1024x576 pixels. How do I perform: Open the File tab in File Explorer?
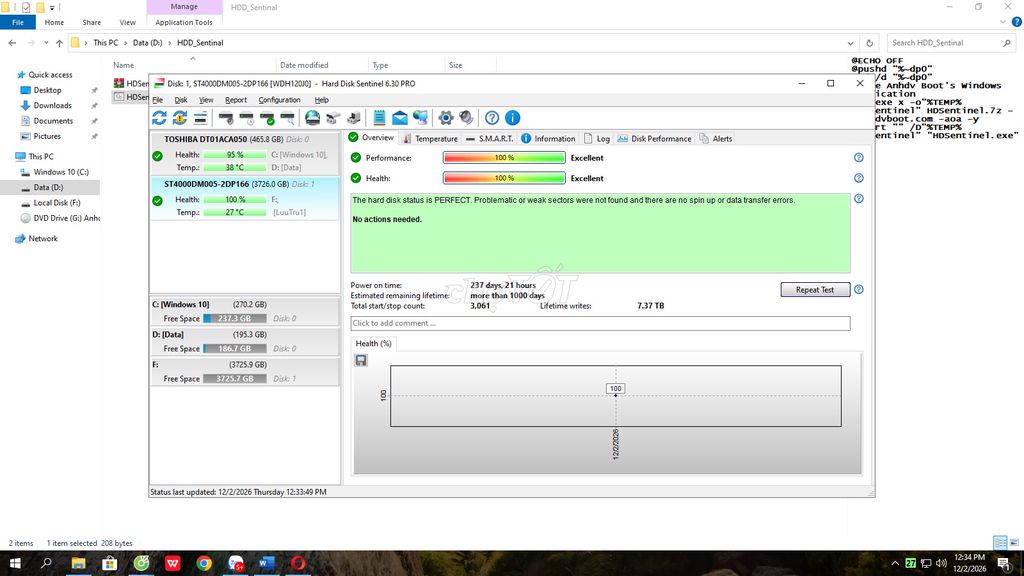pyautogui.click(x=18, y=22)
